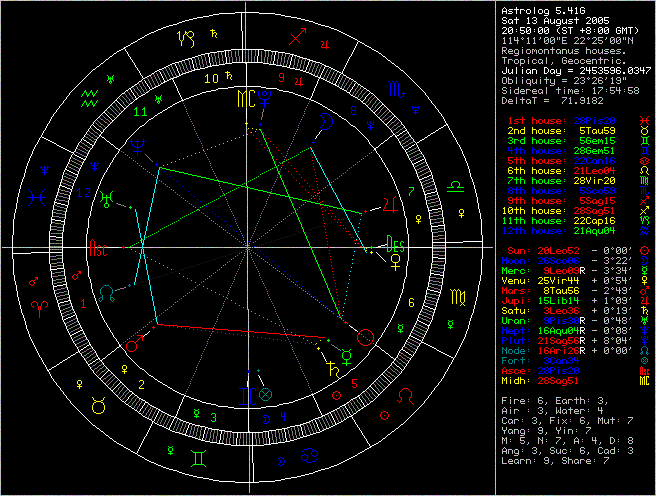Select the red Jupiter glyph in the wheel
656x496 pixels.
pos(387,205)
